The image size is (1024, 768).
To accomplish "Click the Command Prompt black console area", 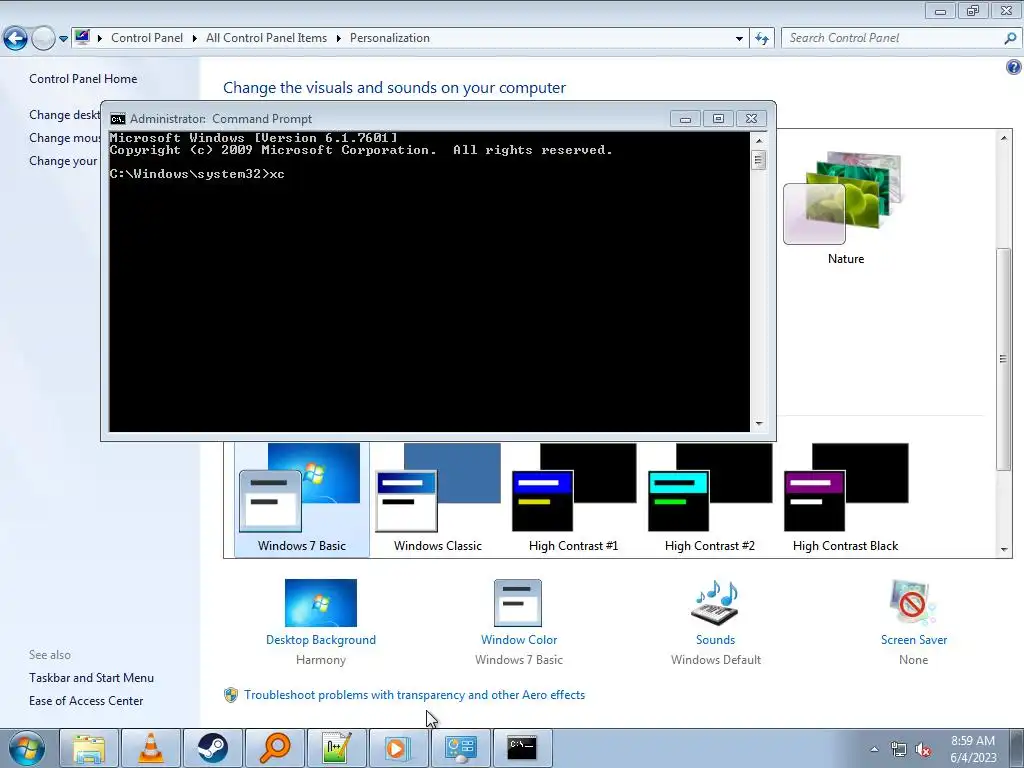I will tap(430, 281).
